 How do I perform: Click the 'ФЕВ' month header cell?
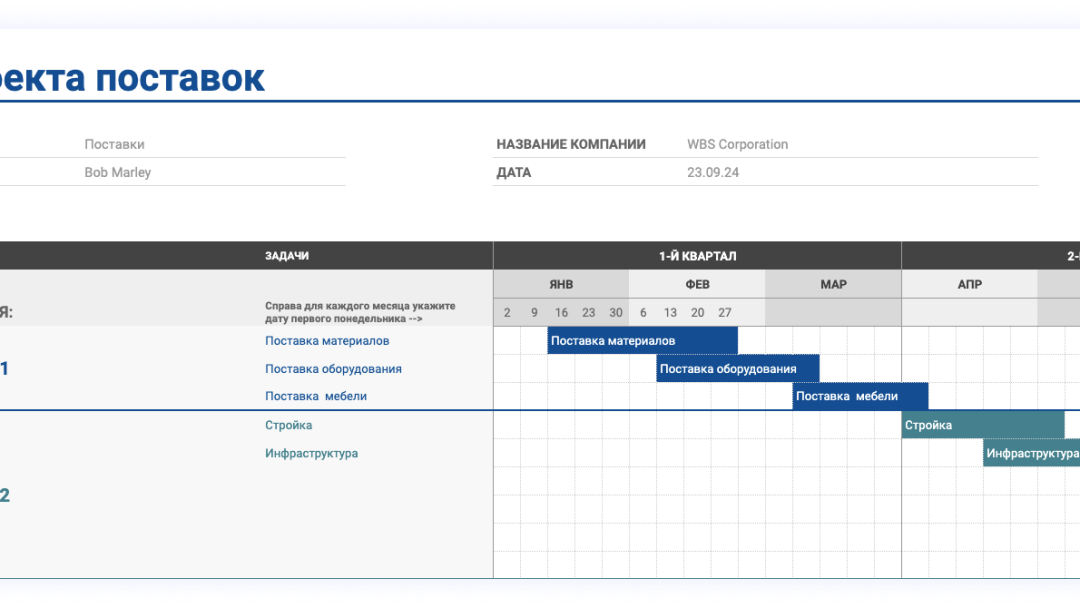tap(697, 284)
